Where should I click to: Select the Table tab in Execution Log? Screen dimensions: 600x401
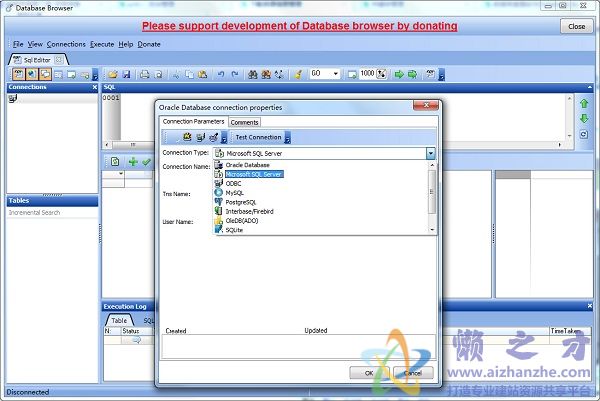[x=119, y=321]
